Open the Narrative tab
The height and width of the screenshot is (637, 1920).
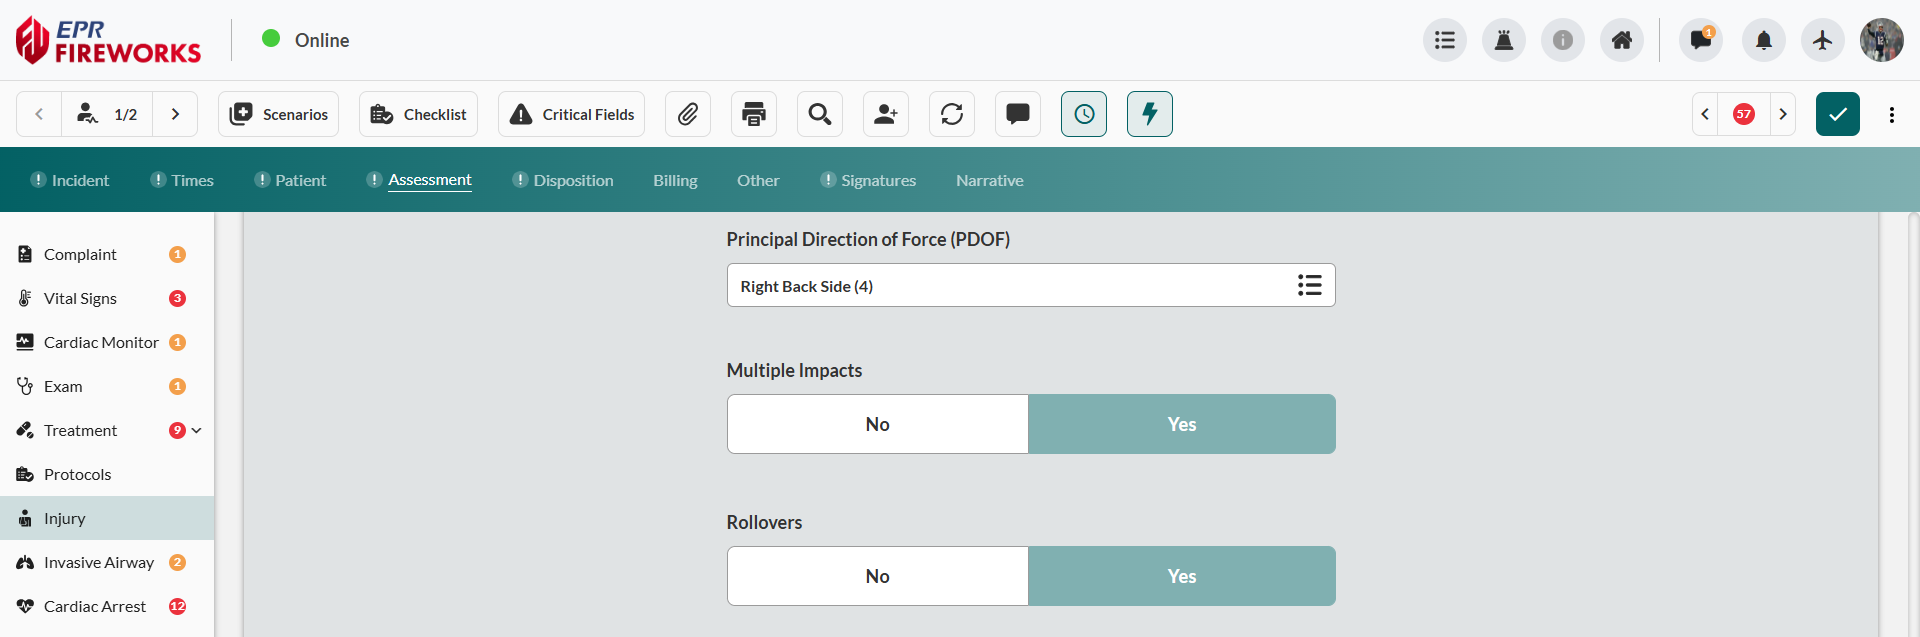click(x=989, y=181)
